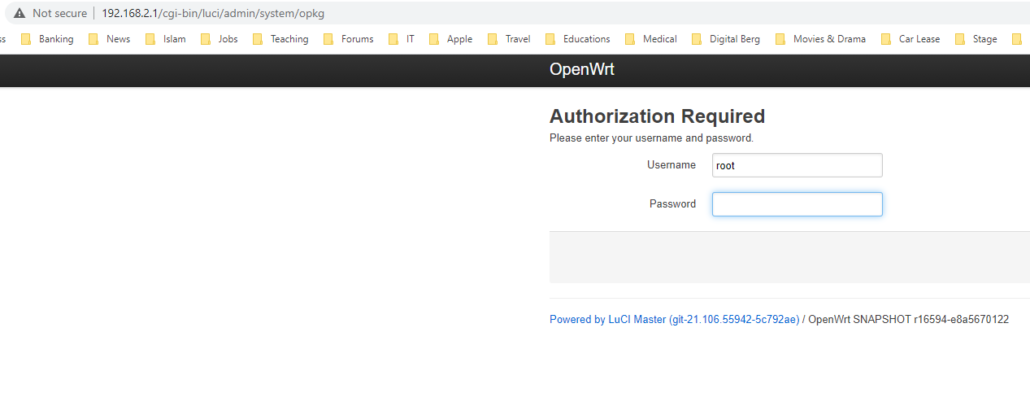Image resolution: width=1030 pixels, height=402 pixels.
Task: Open the Teaching bookmarks folder
Action: (280, 39)
